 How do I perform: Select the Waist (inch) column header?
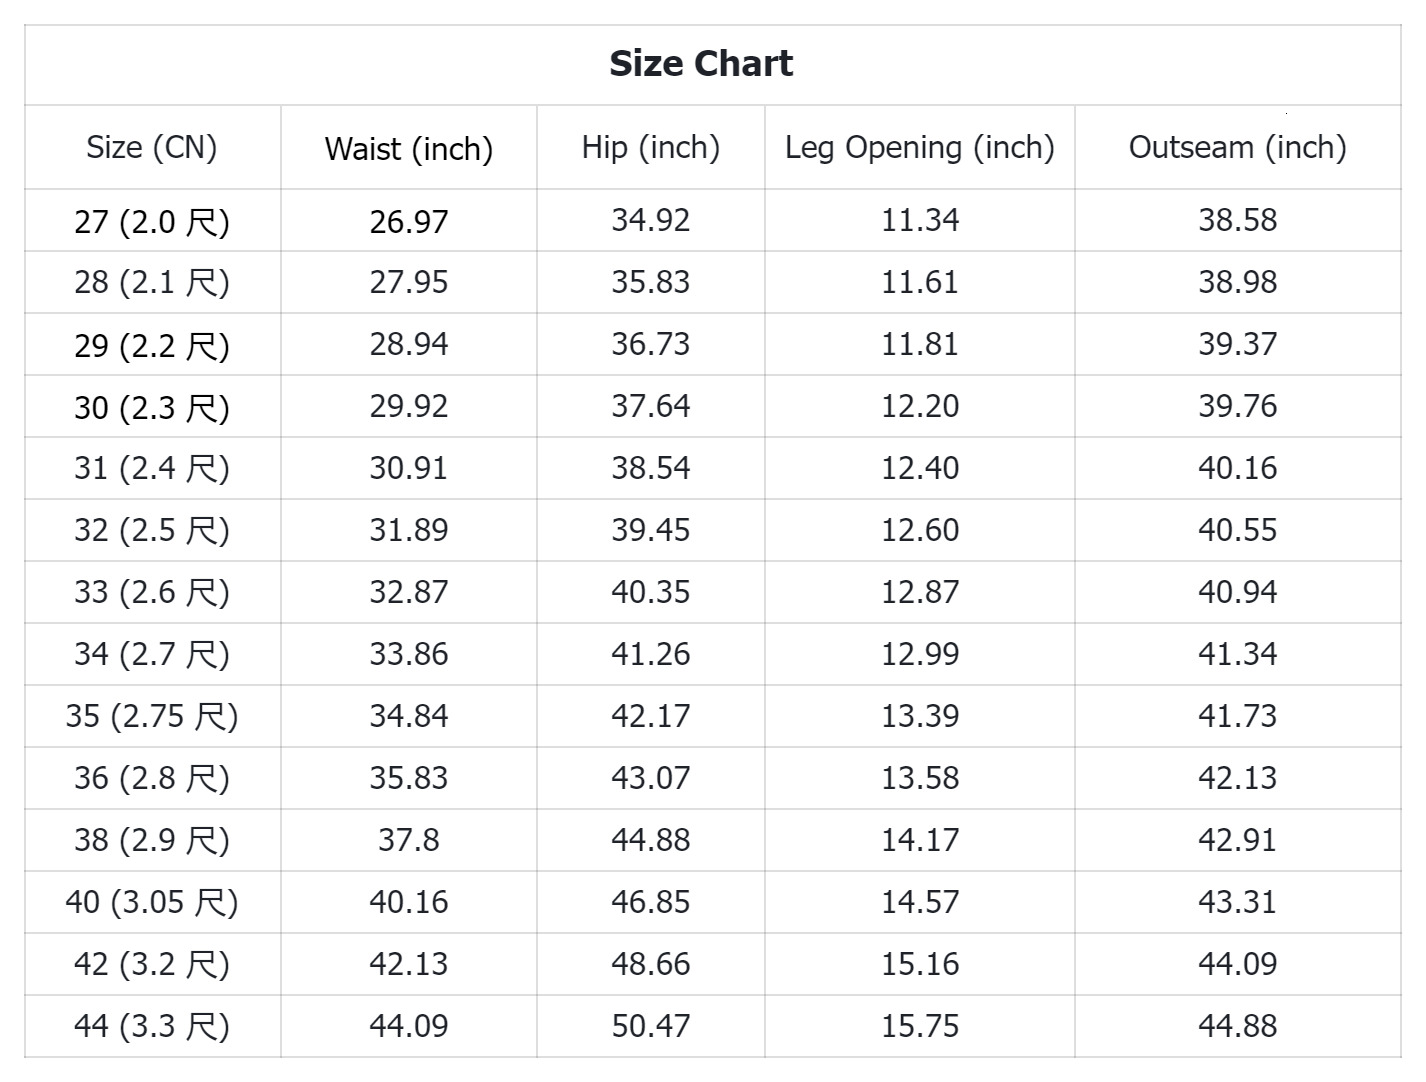coord(409,150)
